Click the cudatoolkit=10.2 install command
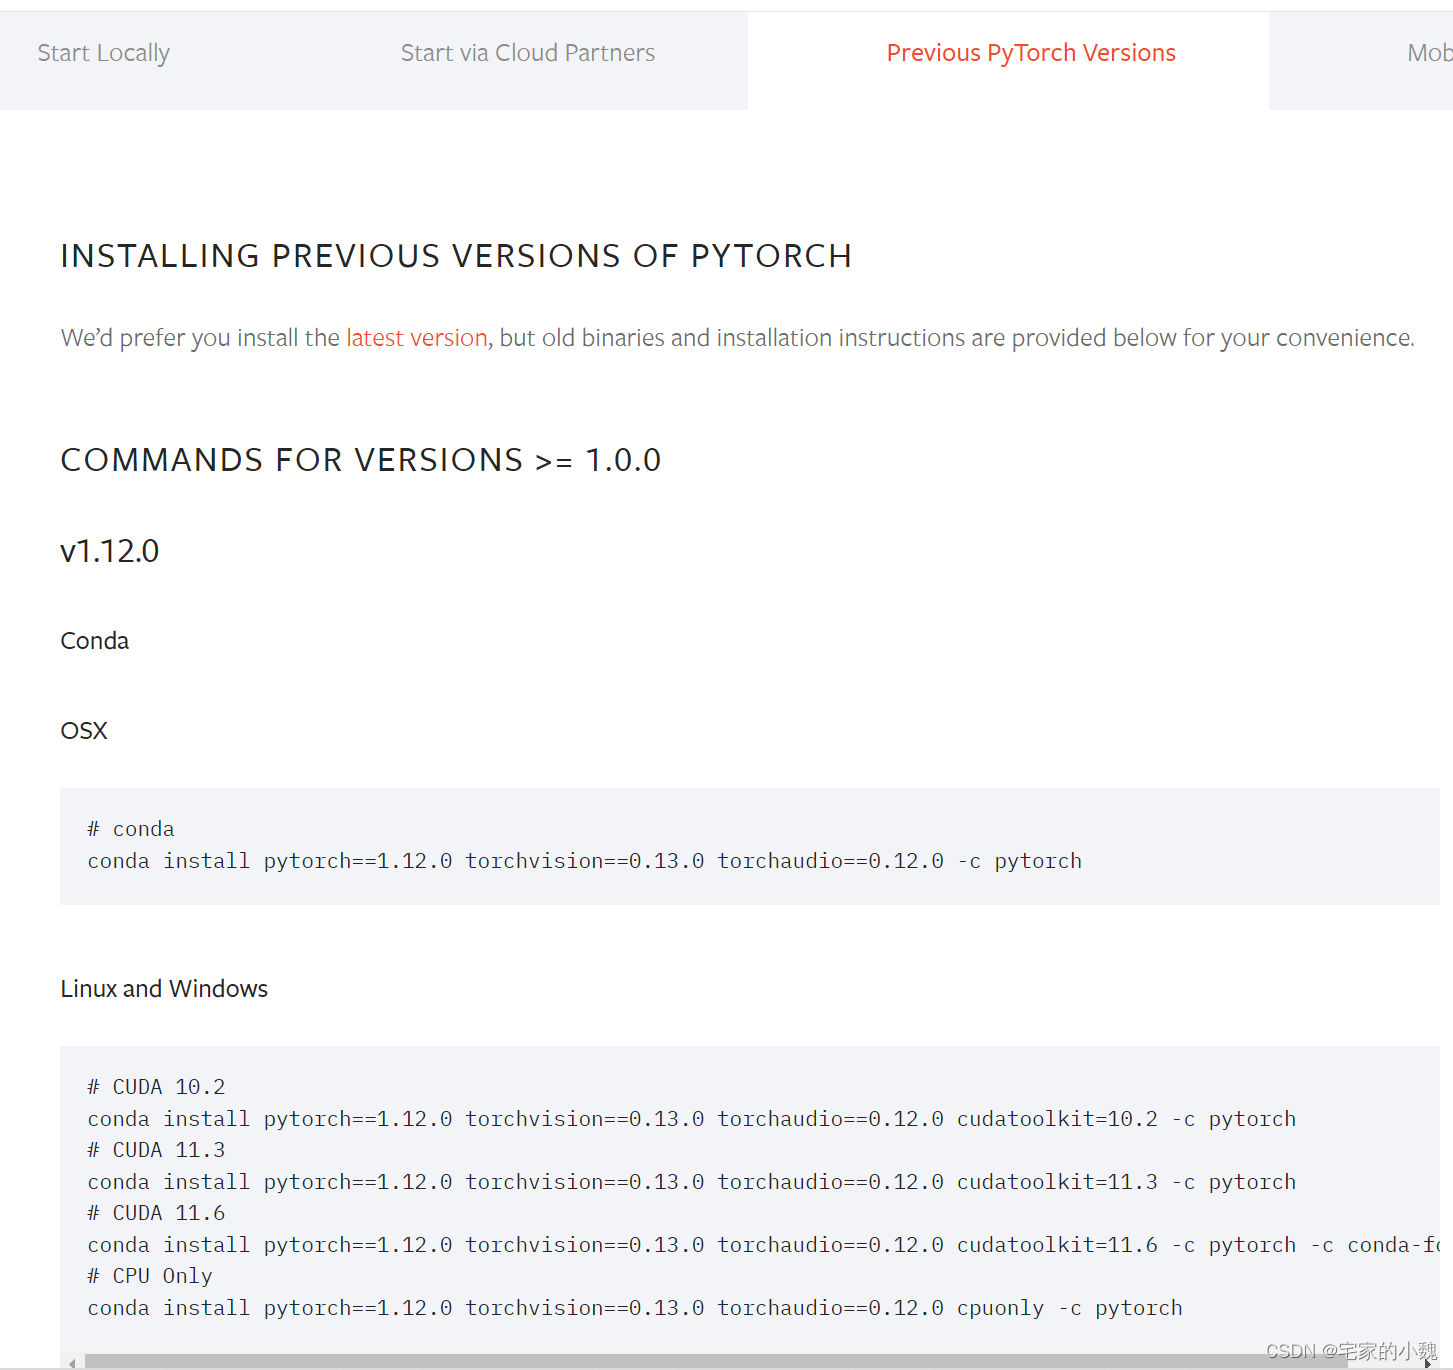The height and width of the screenshot is (1370, 1453). point(692,1119)
